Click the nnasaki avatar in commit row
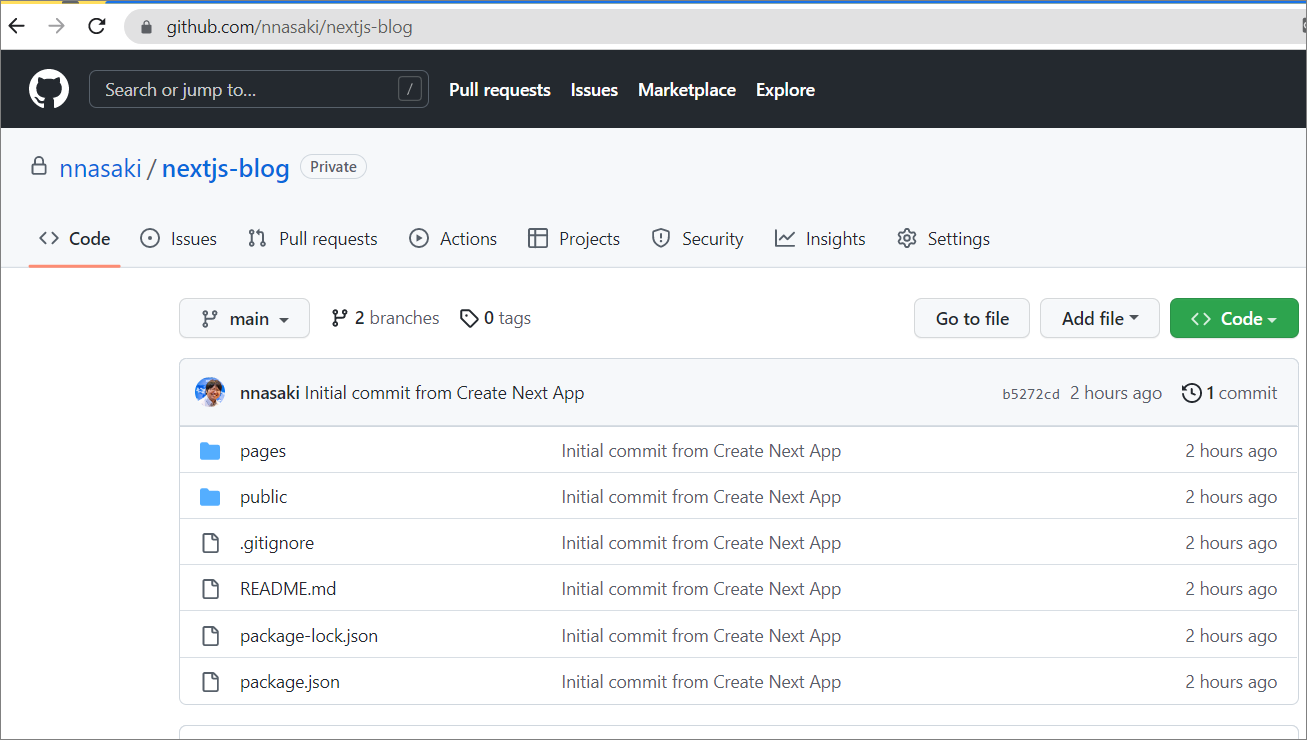 [x=210, y=392]
